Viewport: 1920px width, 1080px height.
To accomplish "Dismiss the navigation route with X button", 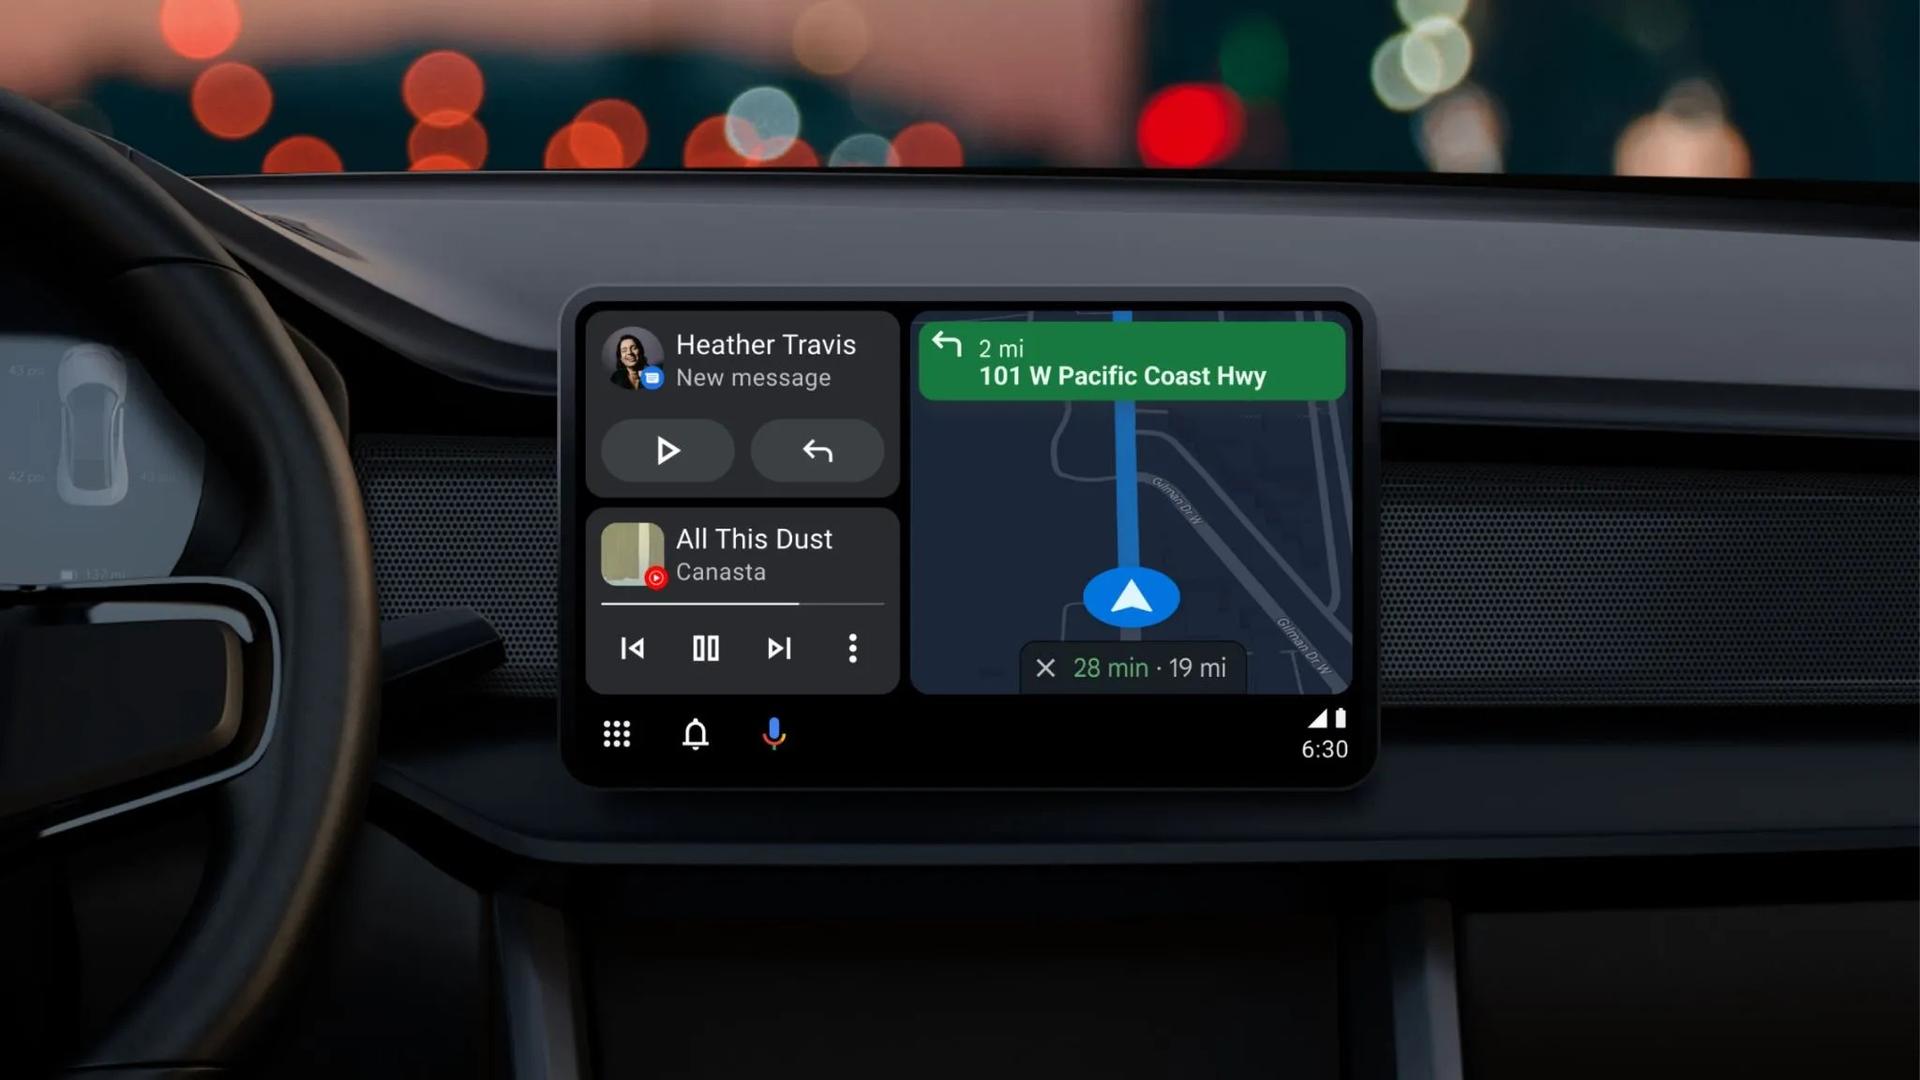I will (1046, 667).
